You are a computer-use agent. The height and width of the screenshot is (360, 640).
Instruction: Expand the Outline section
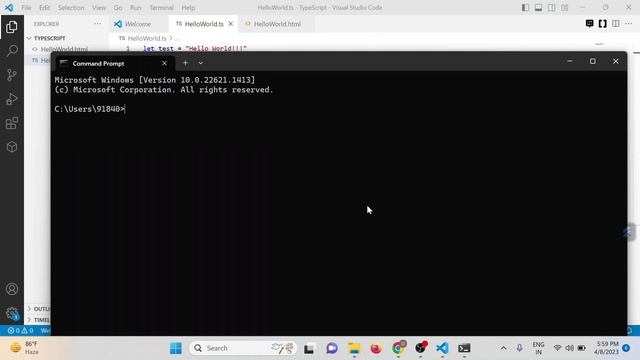click(38, 309)
